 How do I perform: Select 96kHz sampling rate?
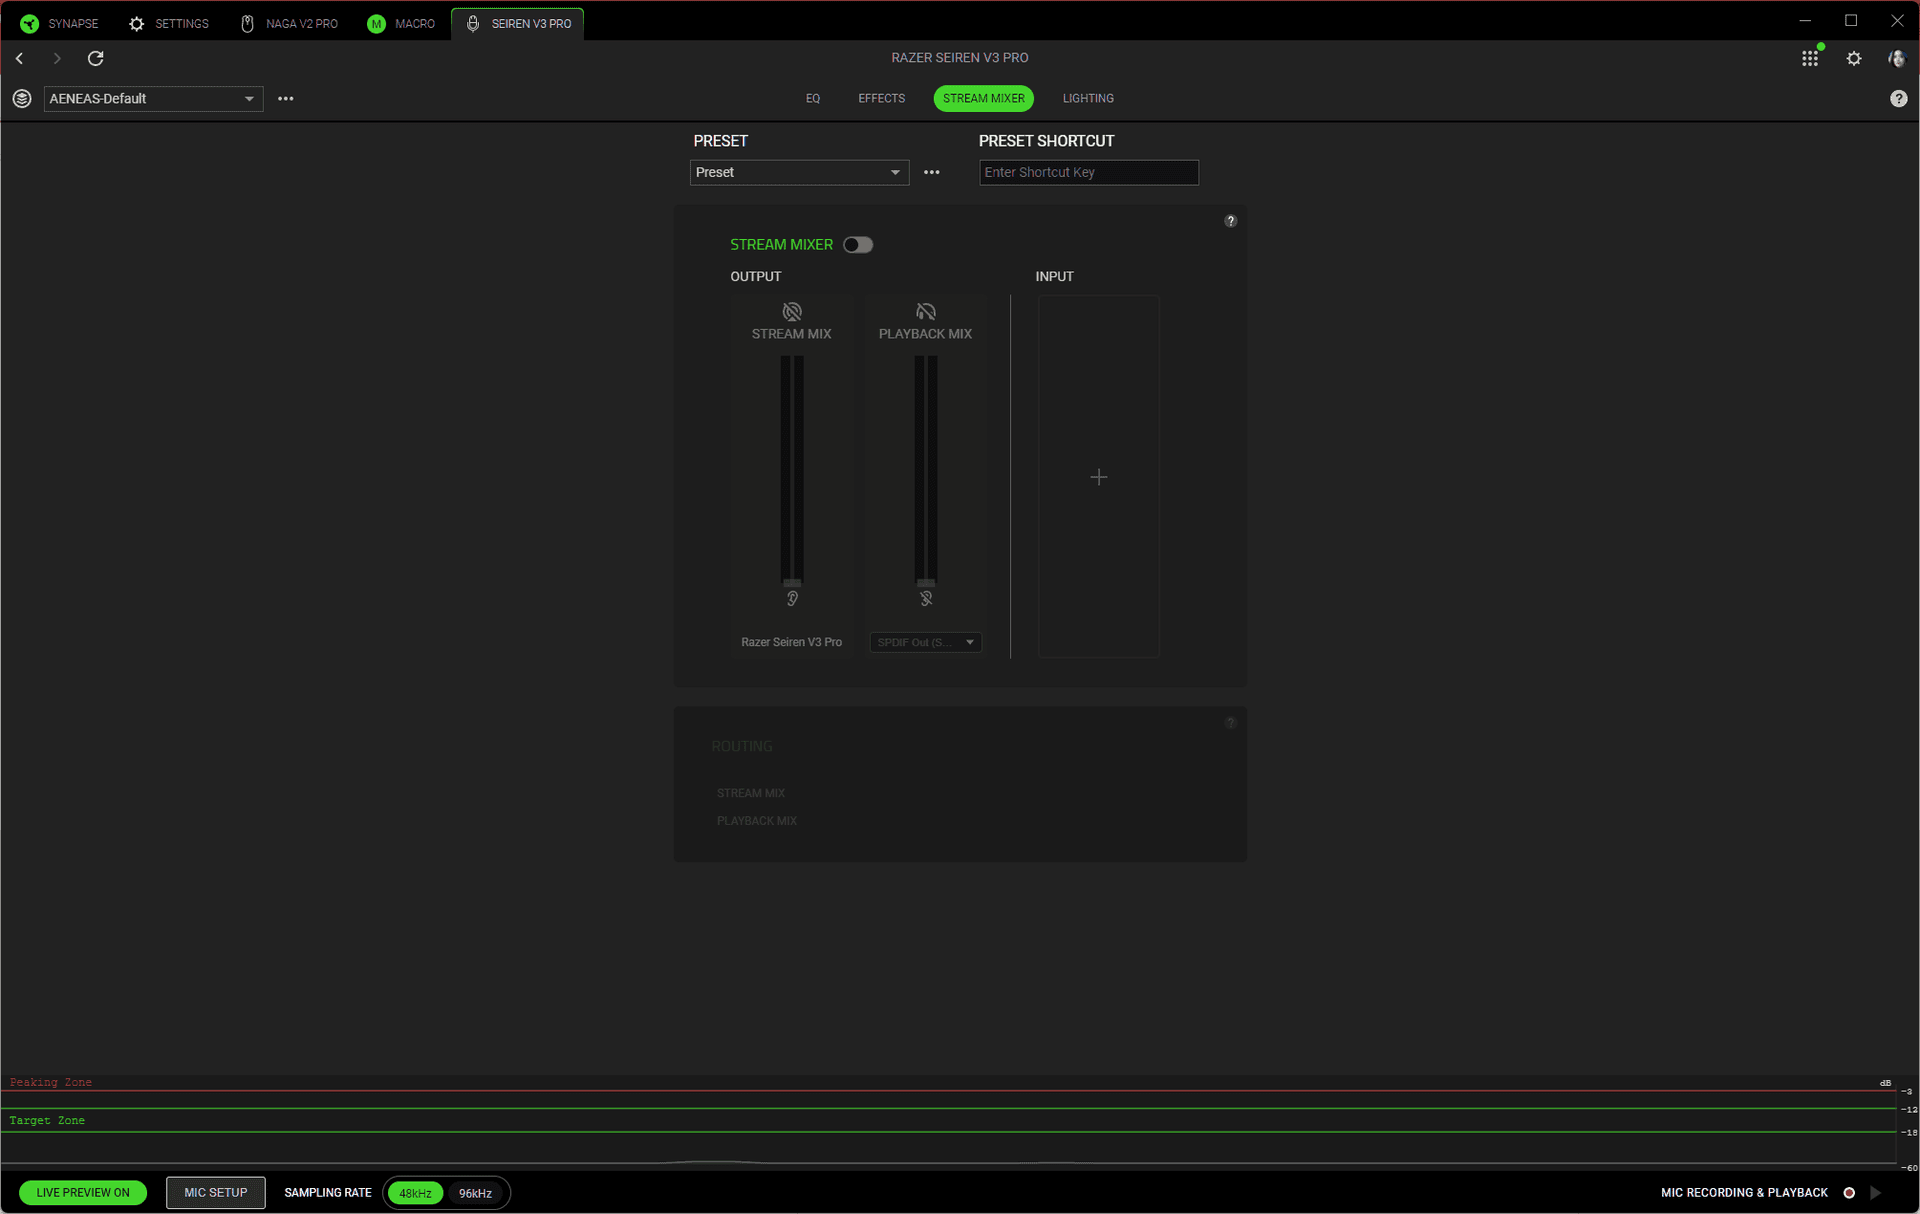pos(475,1193)
